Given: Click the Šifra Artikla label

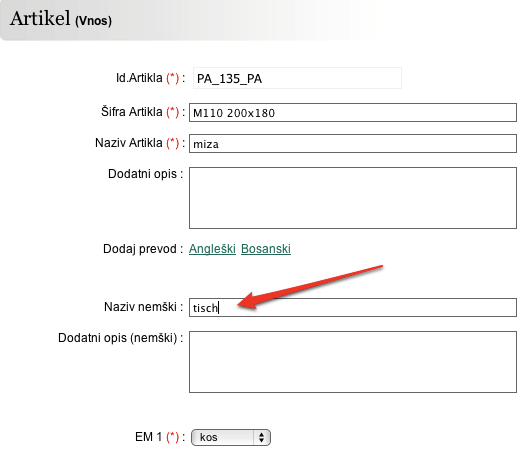Looking at the screenshot, I should click(132, 112).
